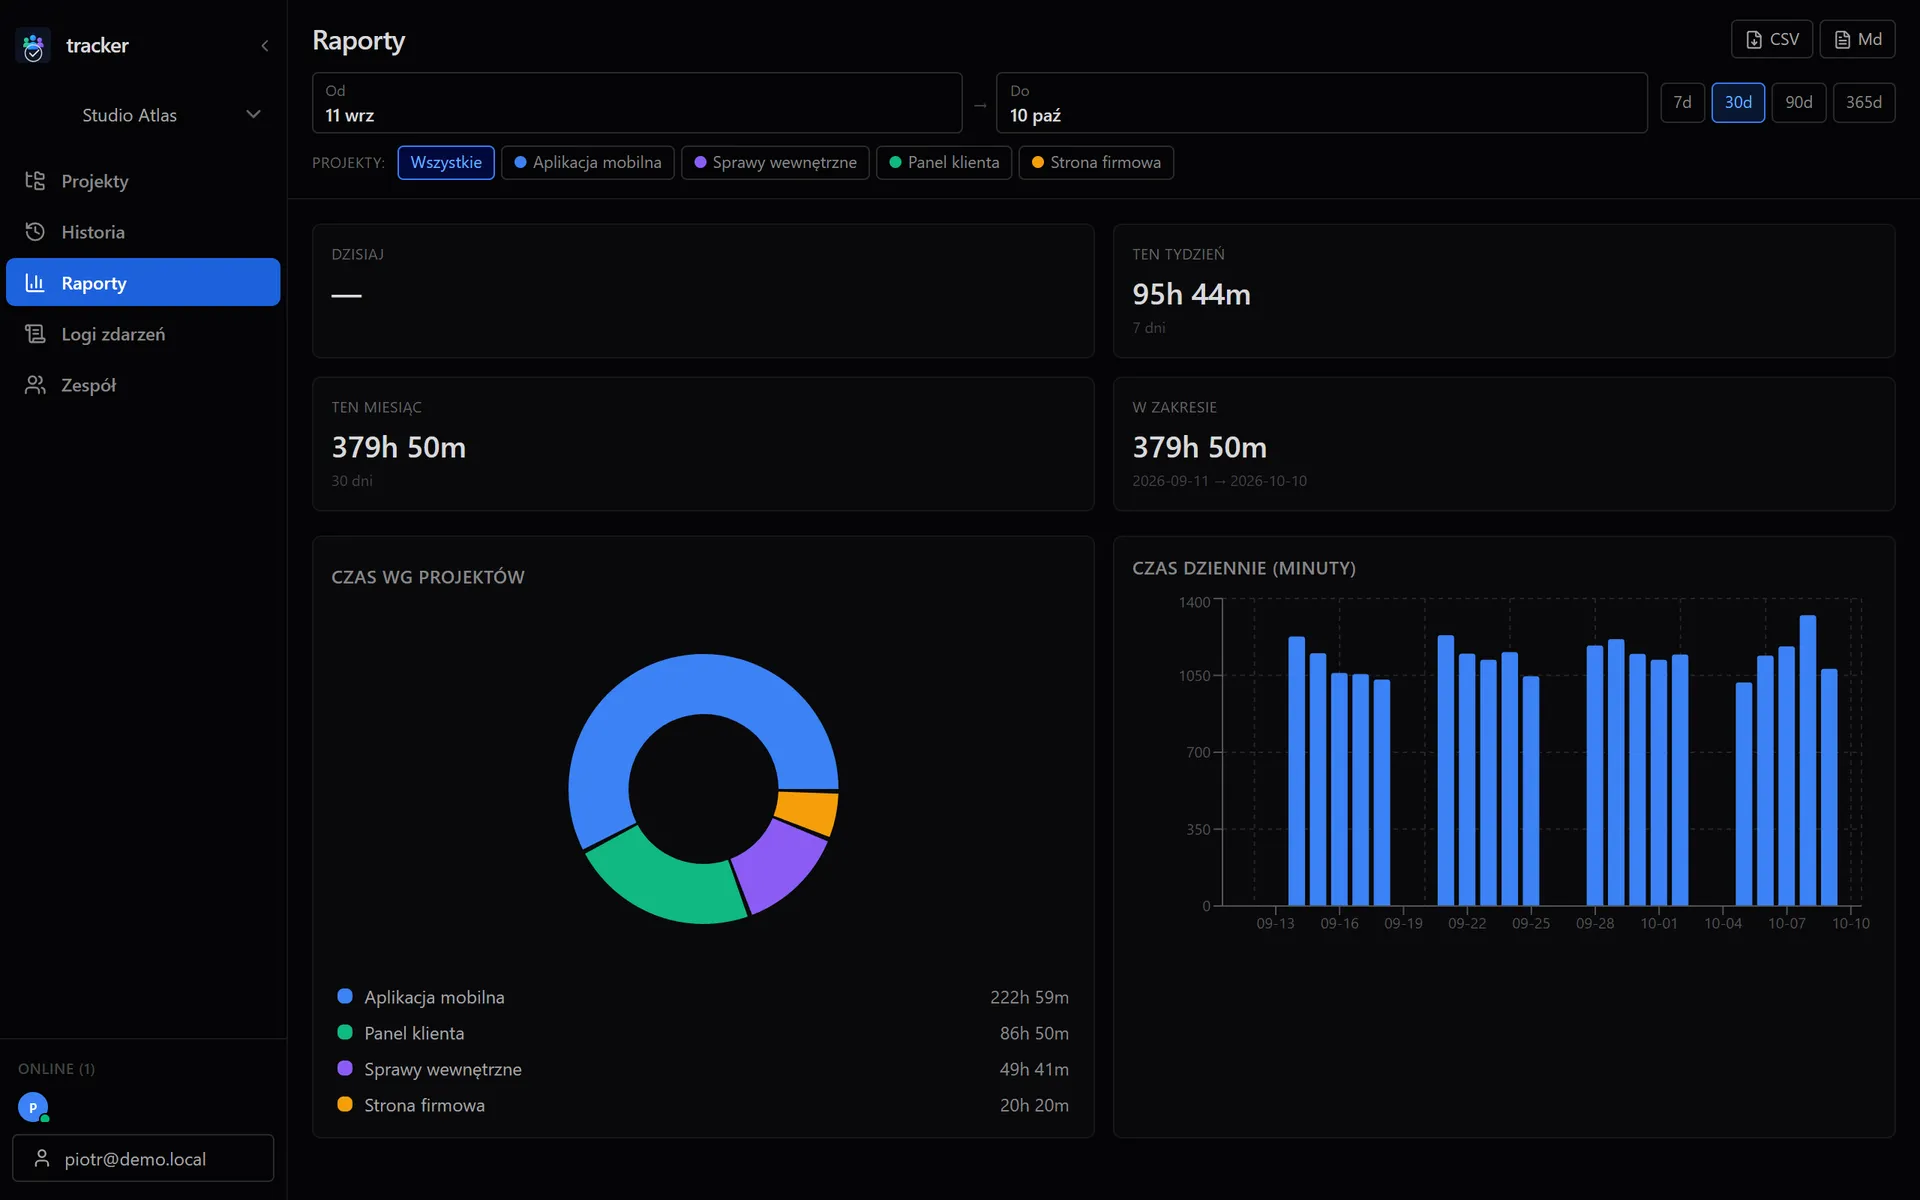The width and height of the screenshot is (1920, 1200).
Task: Click the CSV file download icon
Action: click(x=1754, y=40)
